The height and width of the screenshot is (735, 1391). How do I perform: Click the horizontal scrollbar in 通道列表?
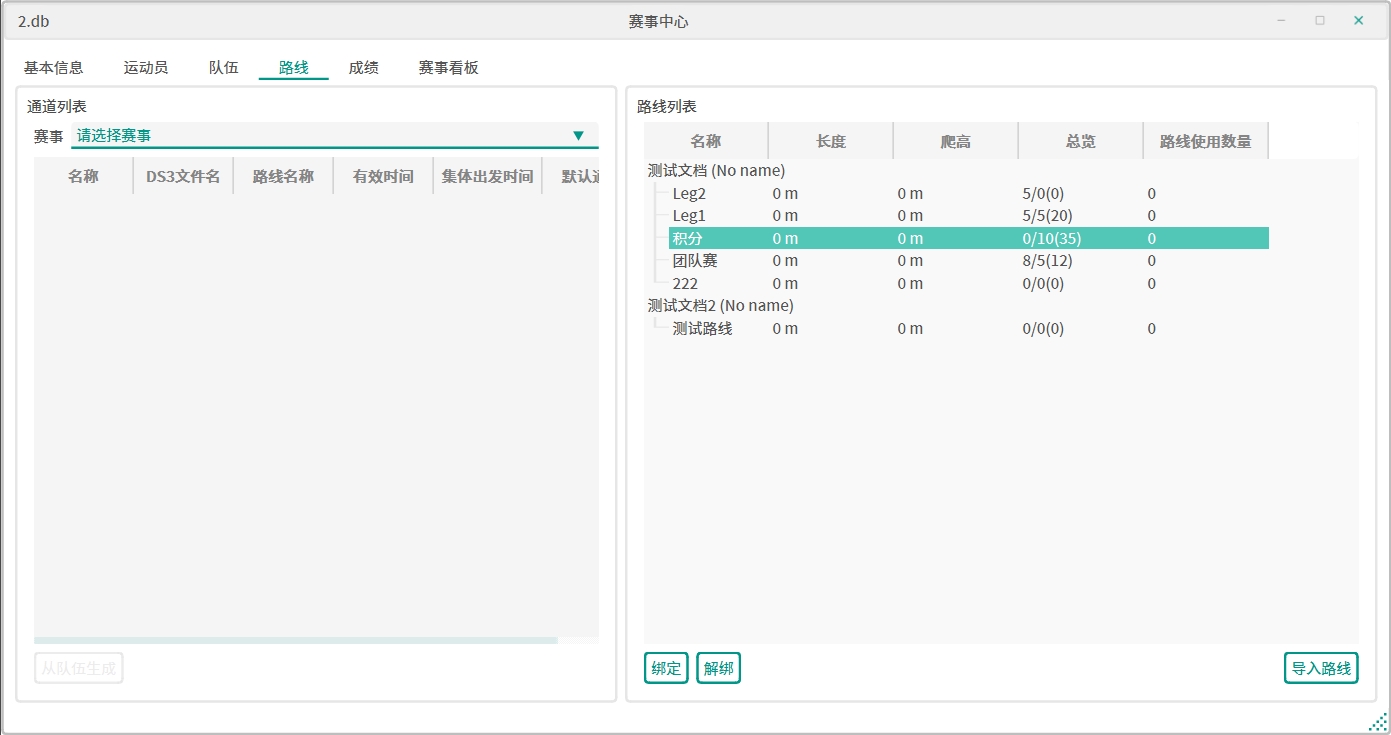tap(295, 640)
